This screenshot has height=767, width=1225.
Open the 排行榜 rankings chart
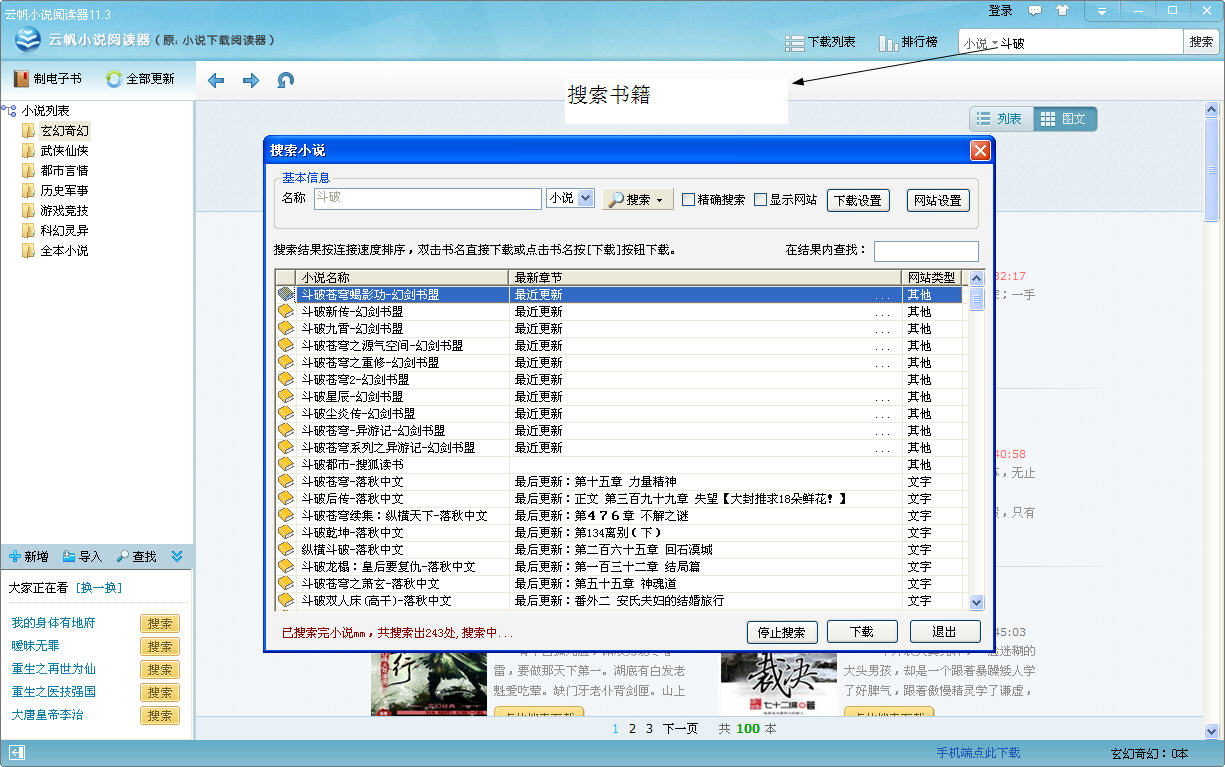(x=908, y=43)
